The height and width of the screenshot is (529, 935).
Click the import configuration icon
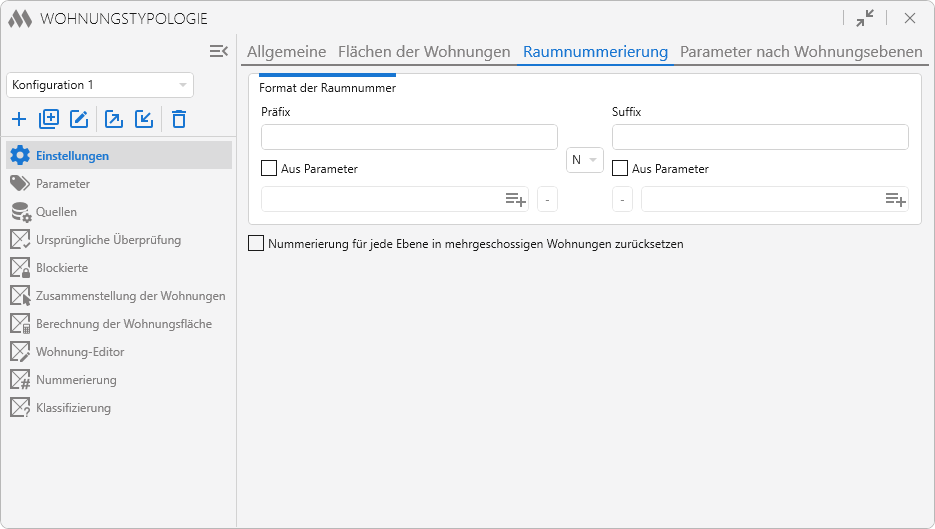144,120
